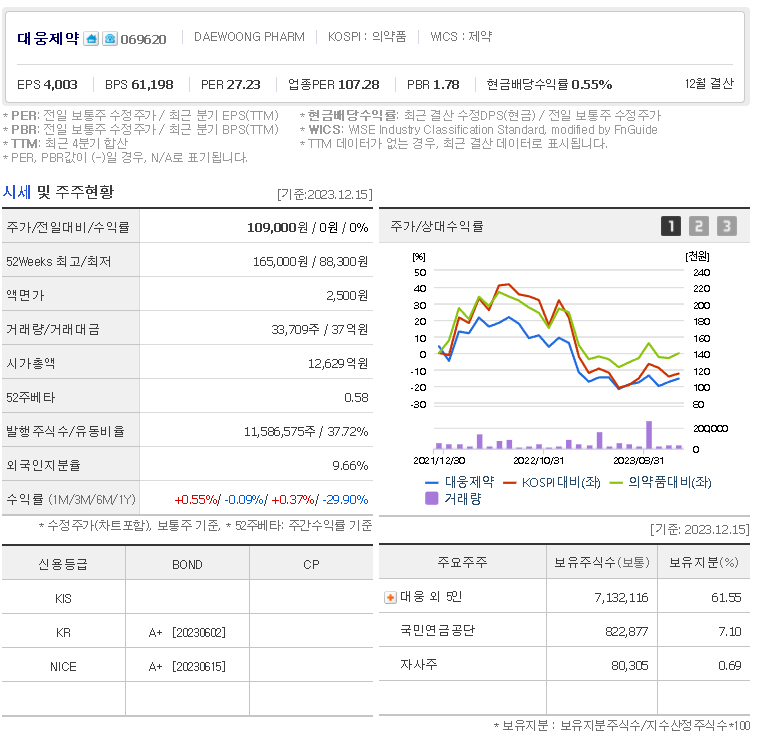
Task: Select the KR rating A+ [20230602]
Action: pos(187,633)
